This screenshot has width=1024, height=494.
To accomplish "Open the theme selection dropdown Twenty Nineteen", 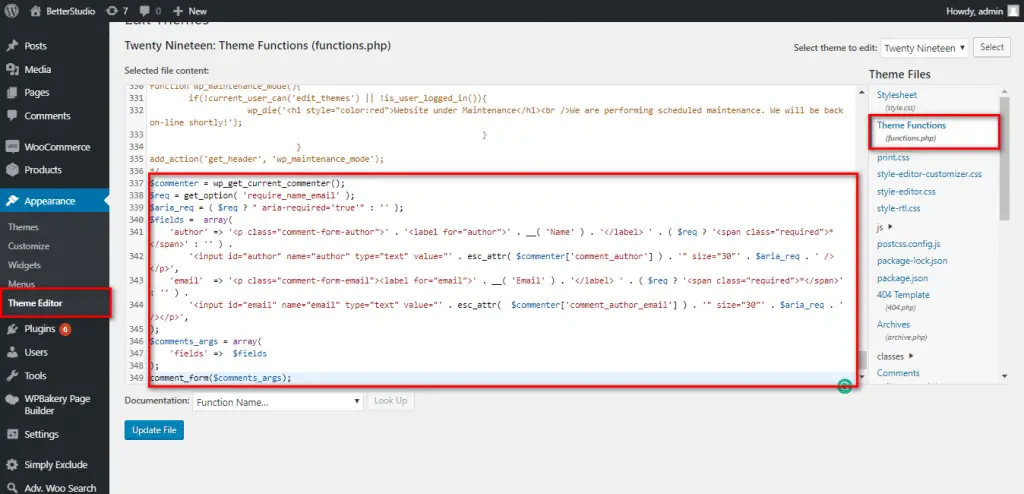I will [924, 48].
